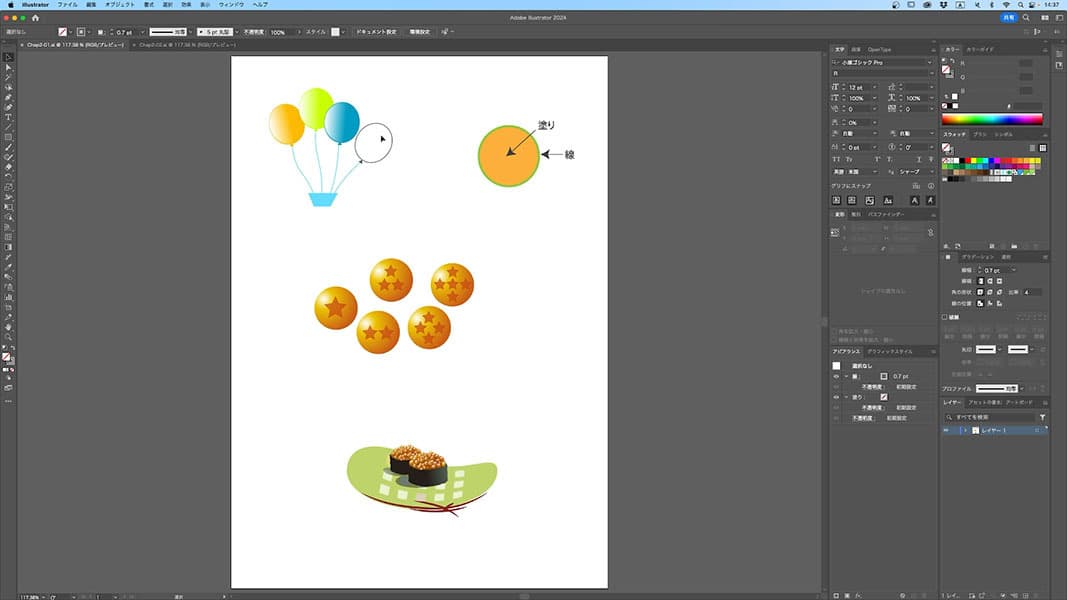This screenshot has width=1067, height=600.
Task: Toggle visibility of レイヤー 1 layer
Action: 946,430
